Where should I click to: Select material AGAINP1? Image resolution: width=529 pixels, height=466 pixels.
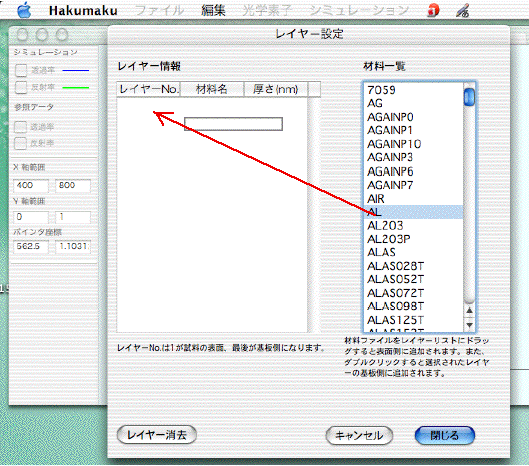coord(414,130)
